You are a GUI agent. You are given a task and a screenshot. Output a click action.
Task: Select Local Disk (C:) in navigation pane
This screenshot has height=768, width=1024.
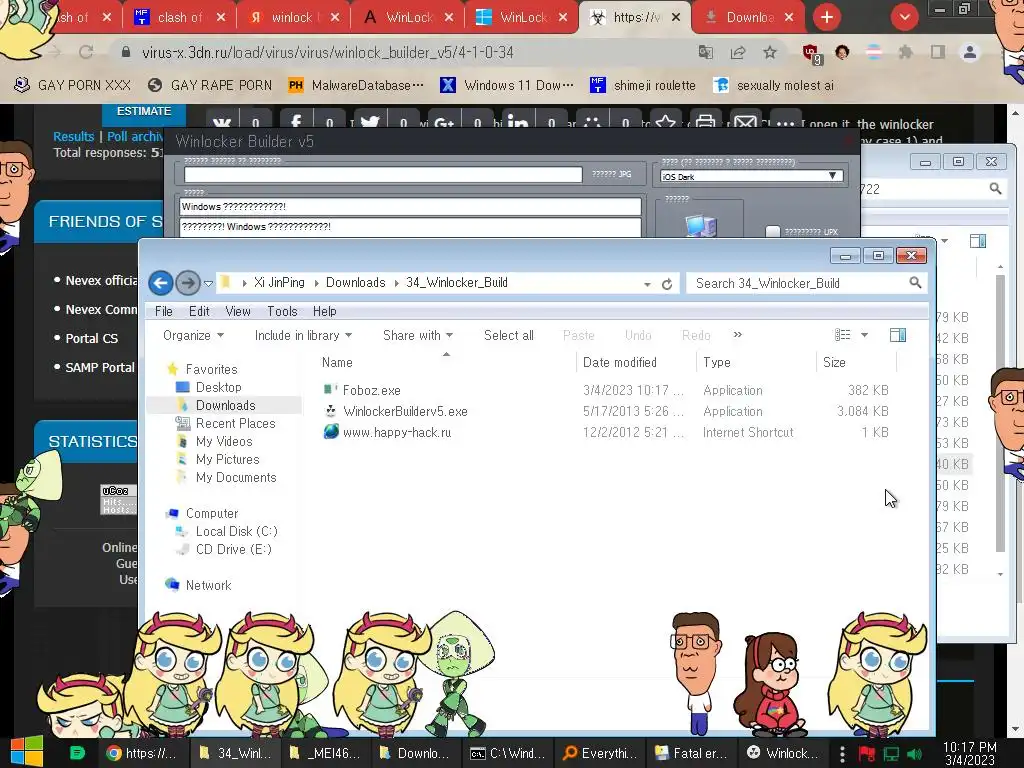pos(236,532)
